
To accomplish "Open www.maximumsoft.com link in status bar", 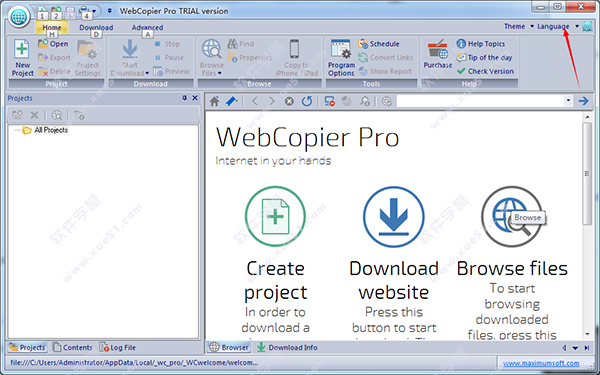I will (541, 363).
